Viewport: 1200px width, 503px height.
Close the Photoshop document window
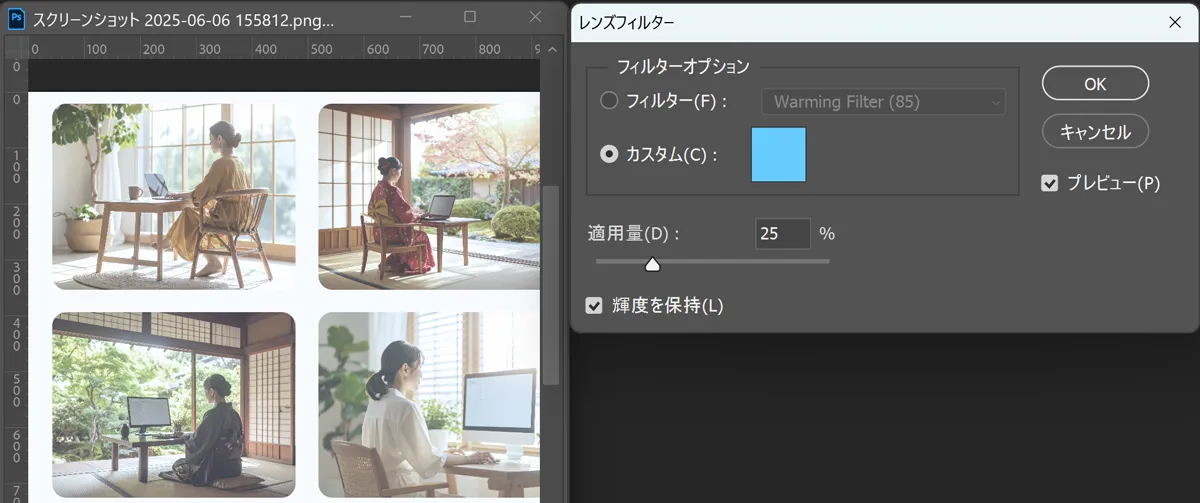(x=536, y=17)
